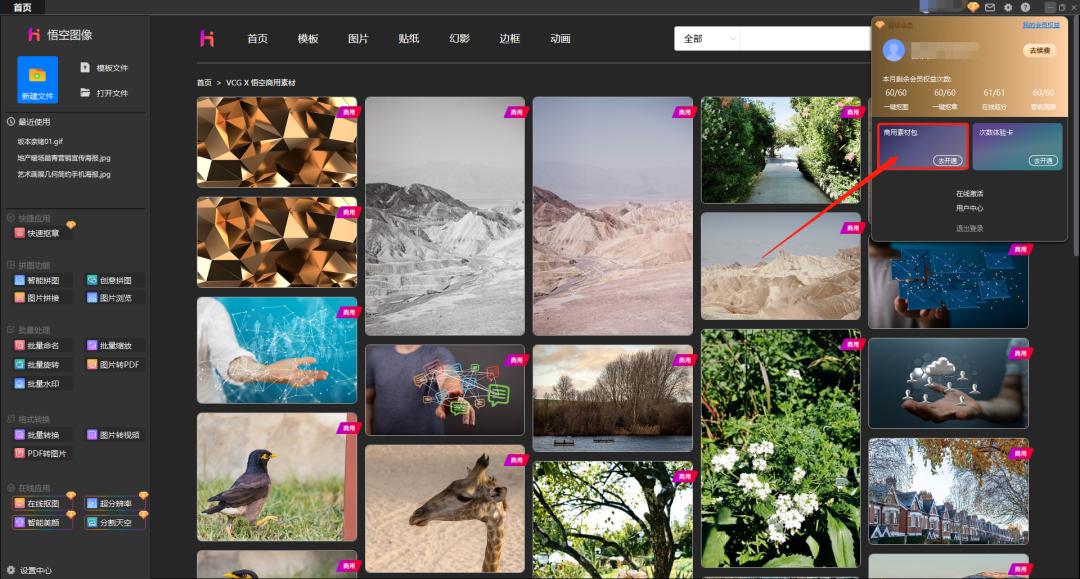
Task: Click the 打开文件 open file icon
Action: click(x=85, y=93)
